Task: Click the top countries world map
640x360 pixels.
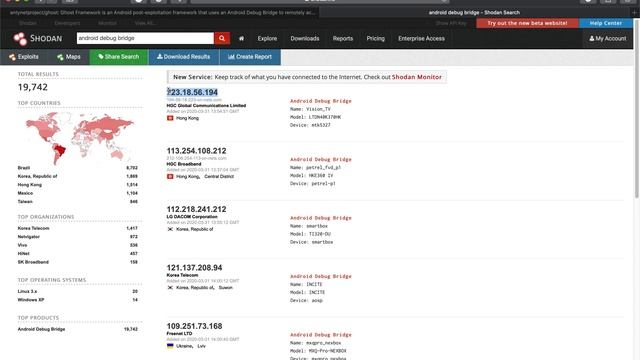Action: coord(80,138)
